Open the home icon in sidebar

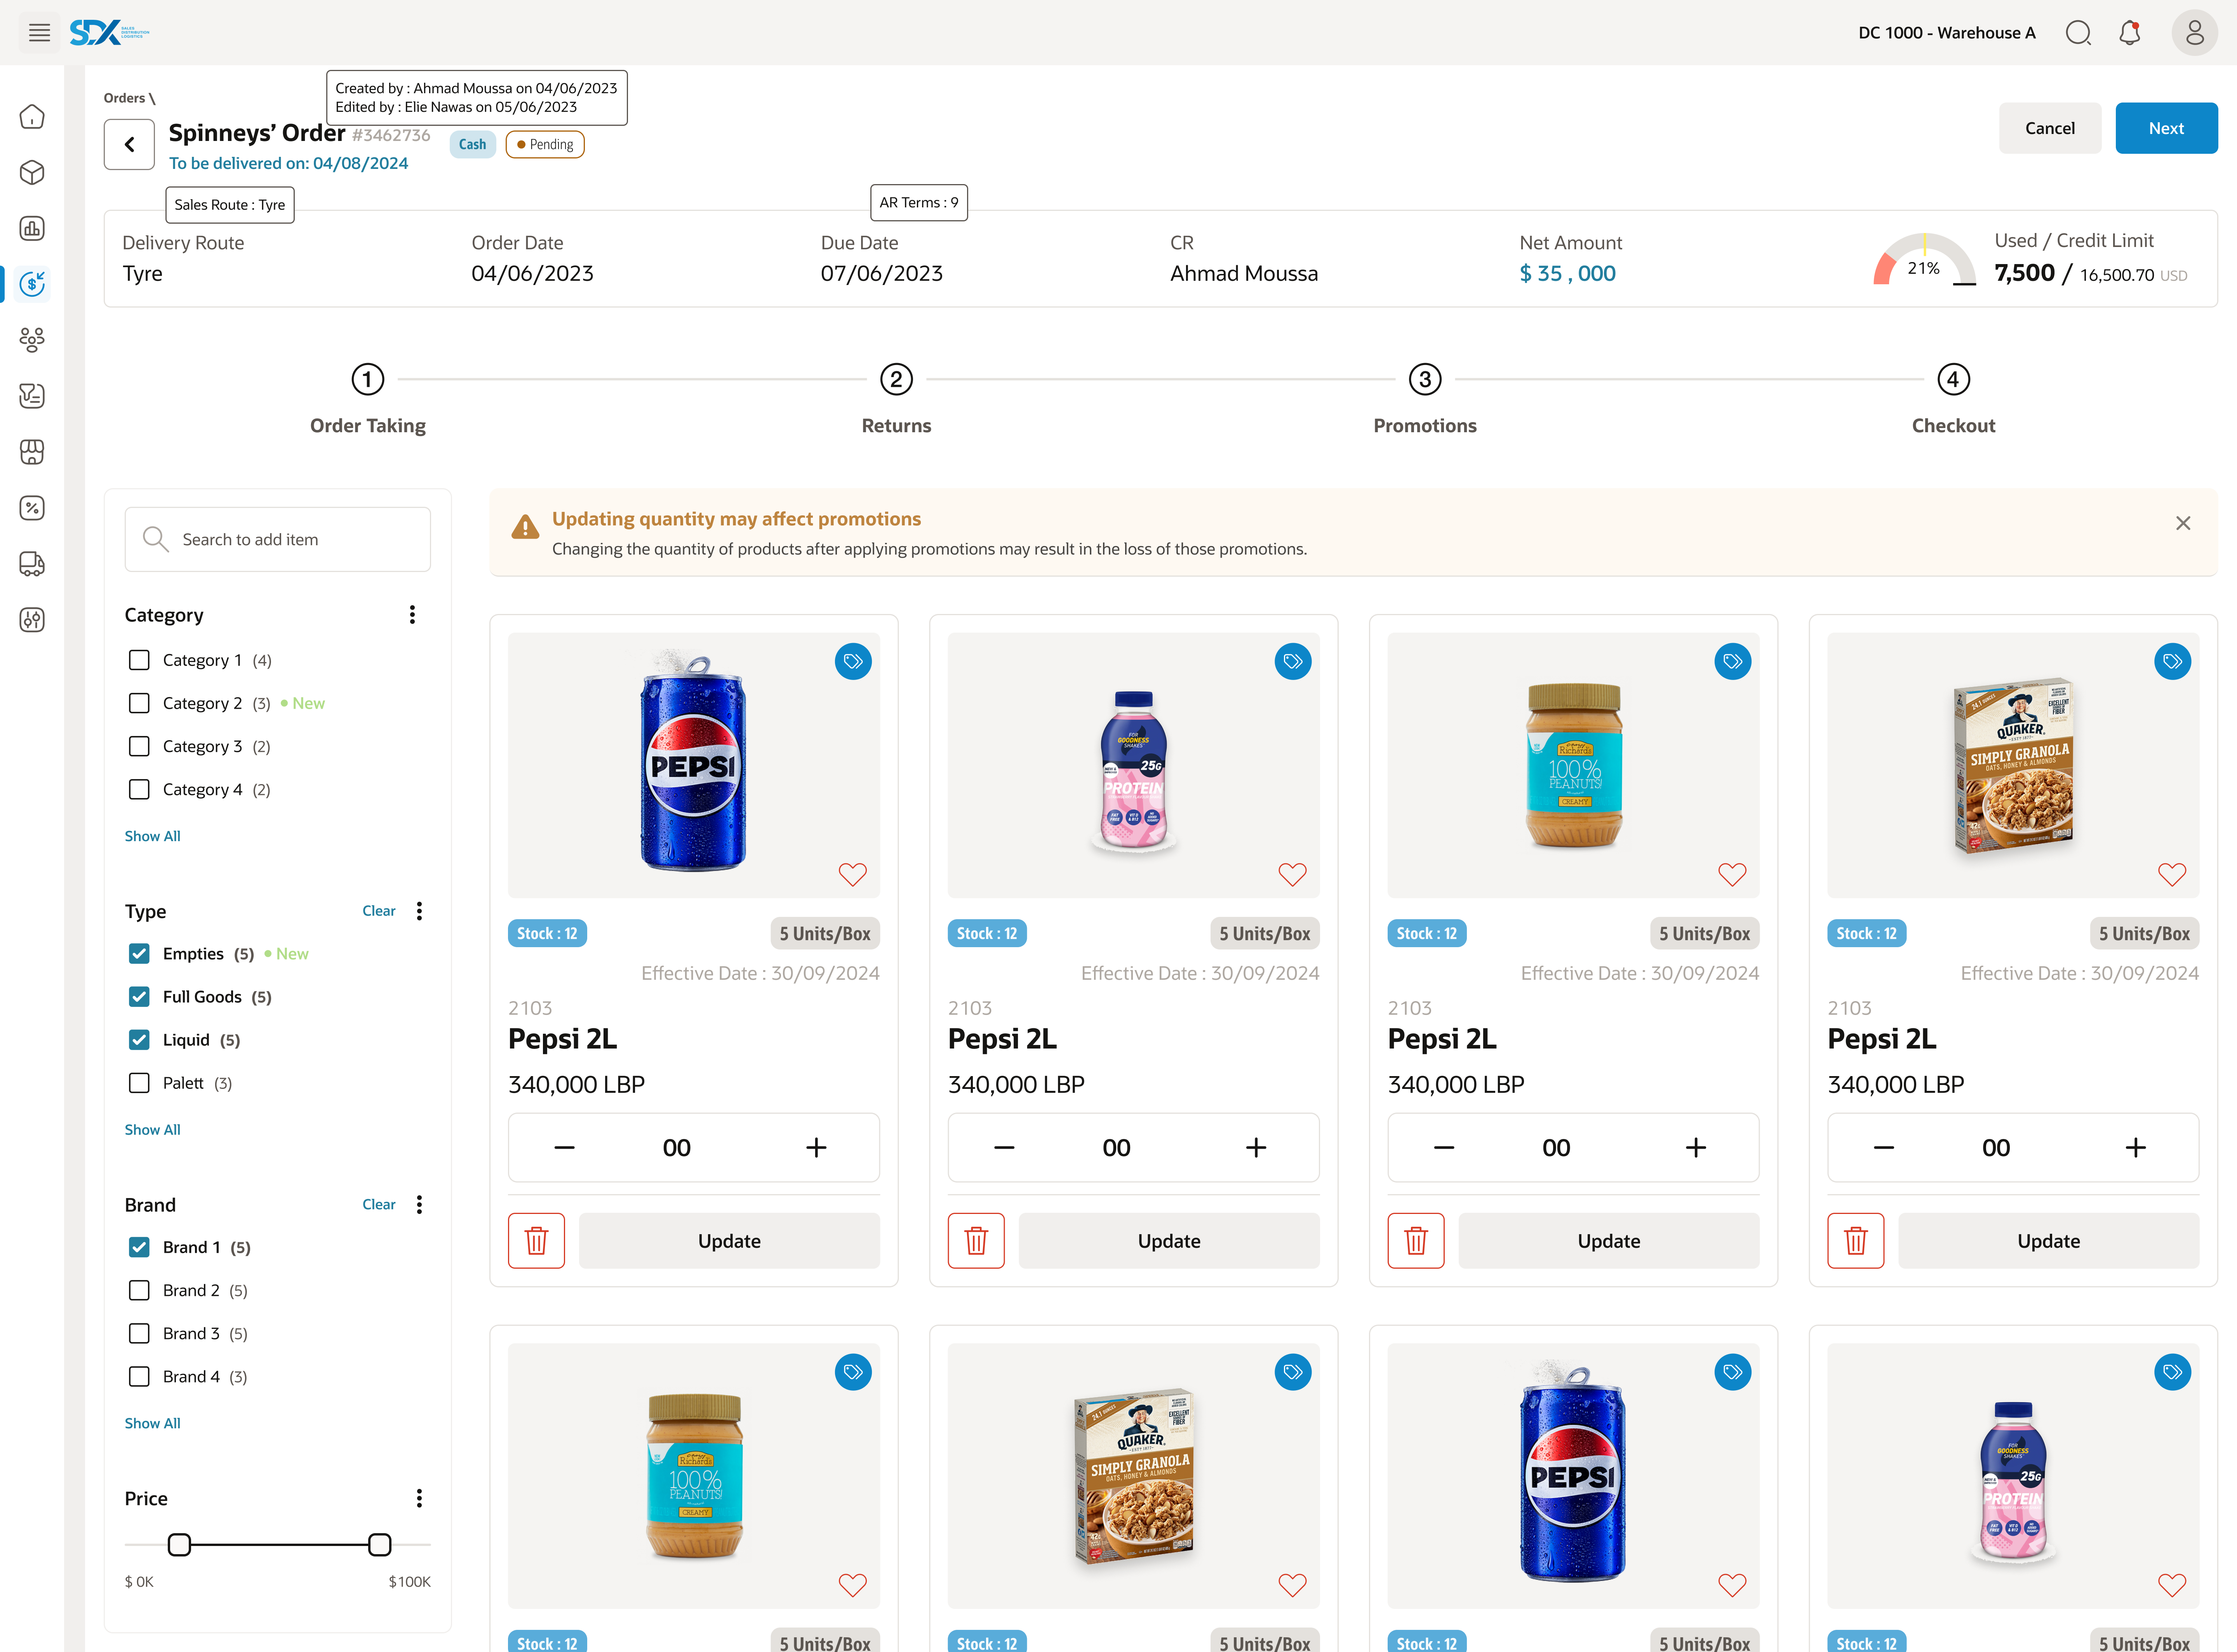[32, 117]
